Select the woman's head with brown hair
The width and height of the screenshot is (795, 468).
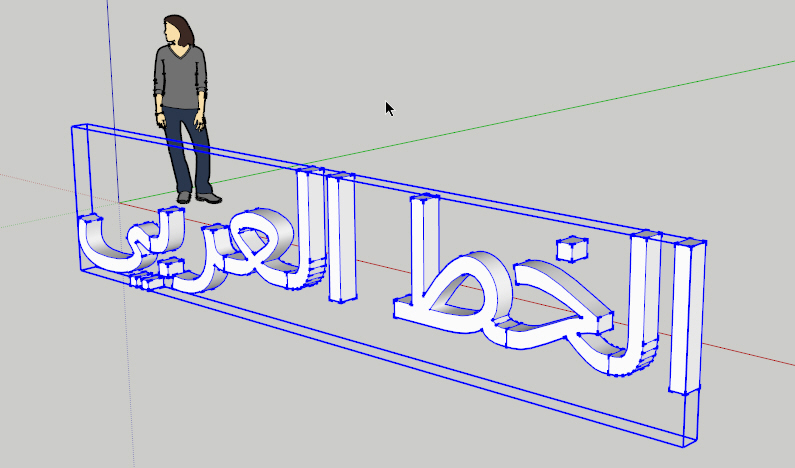coord(178,30)
